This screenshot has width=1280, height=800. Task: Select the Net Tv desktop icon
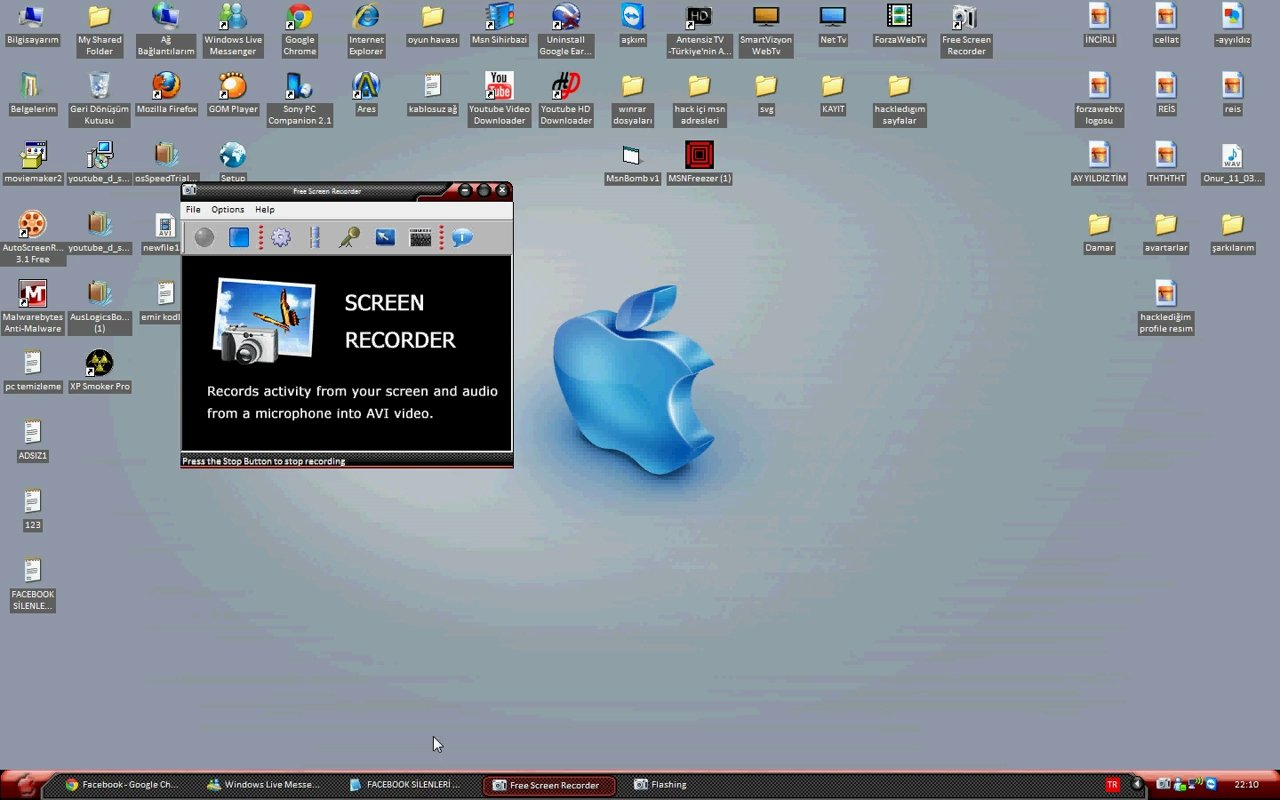pos(832,25)
